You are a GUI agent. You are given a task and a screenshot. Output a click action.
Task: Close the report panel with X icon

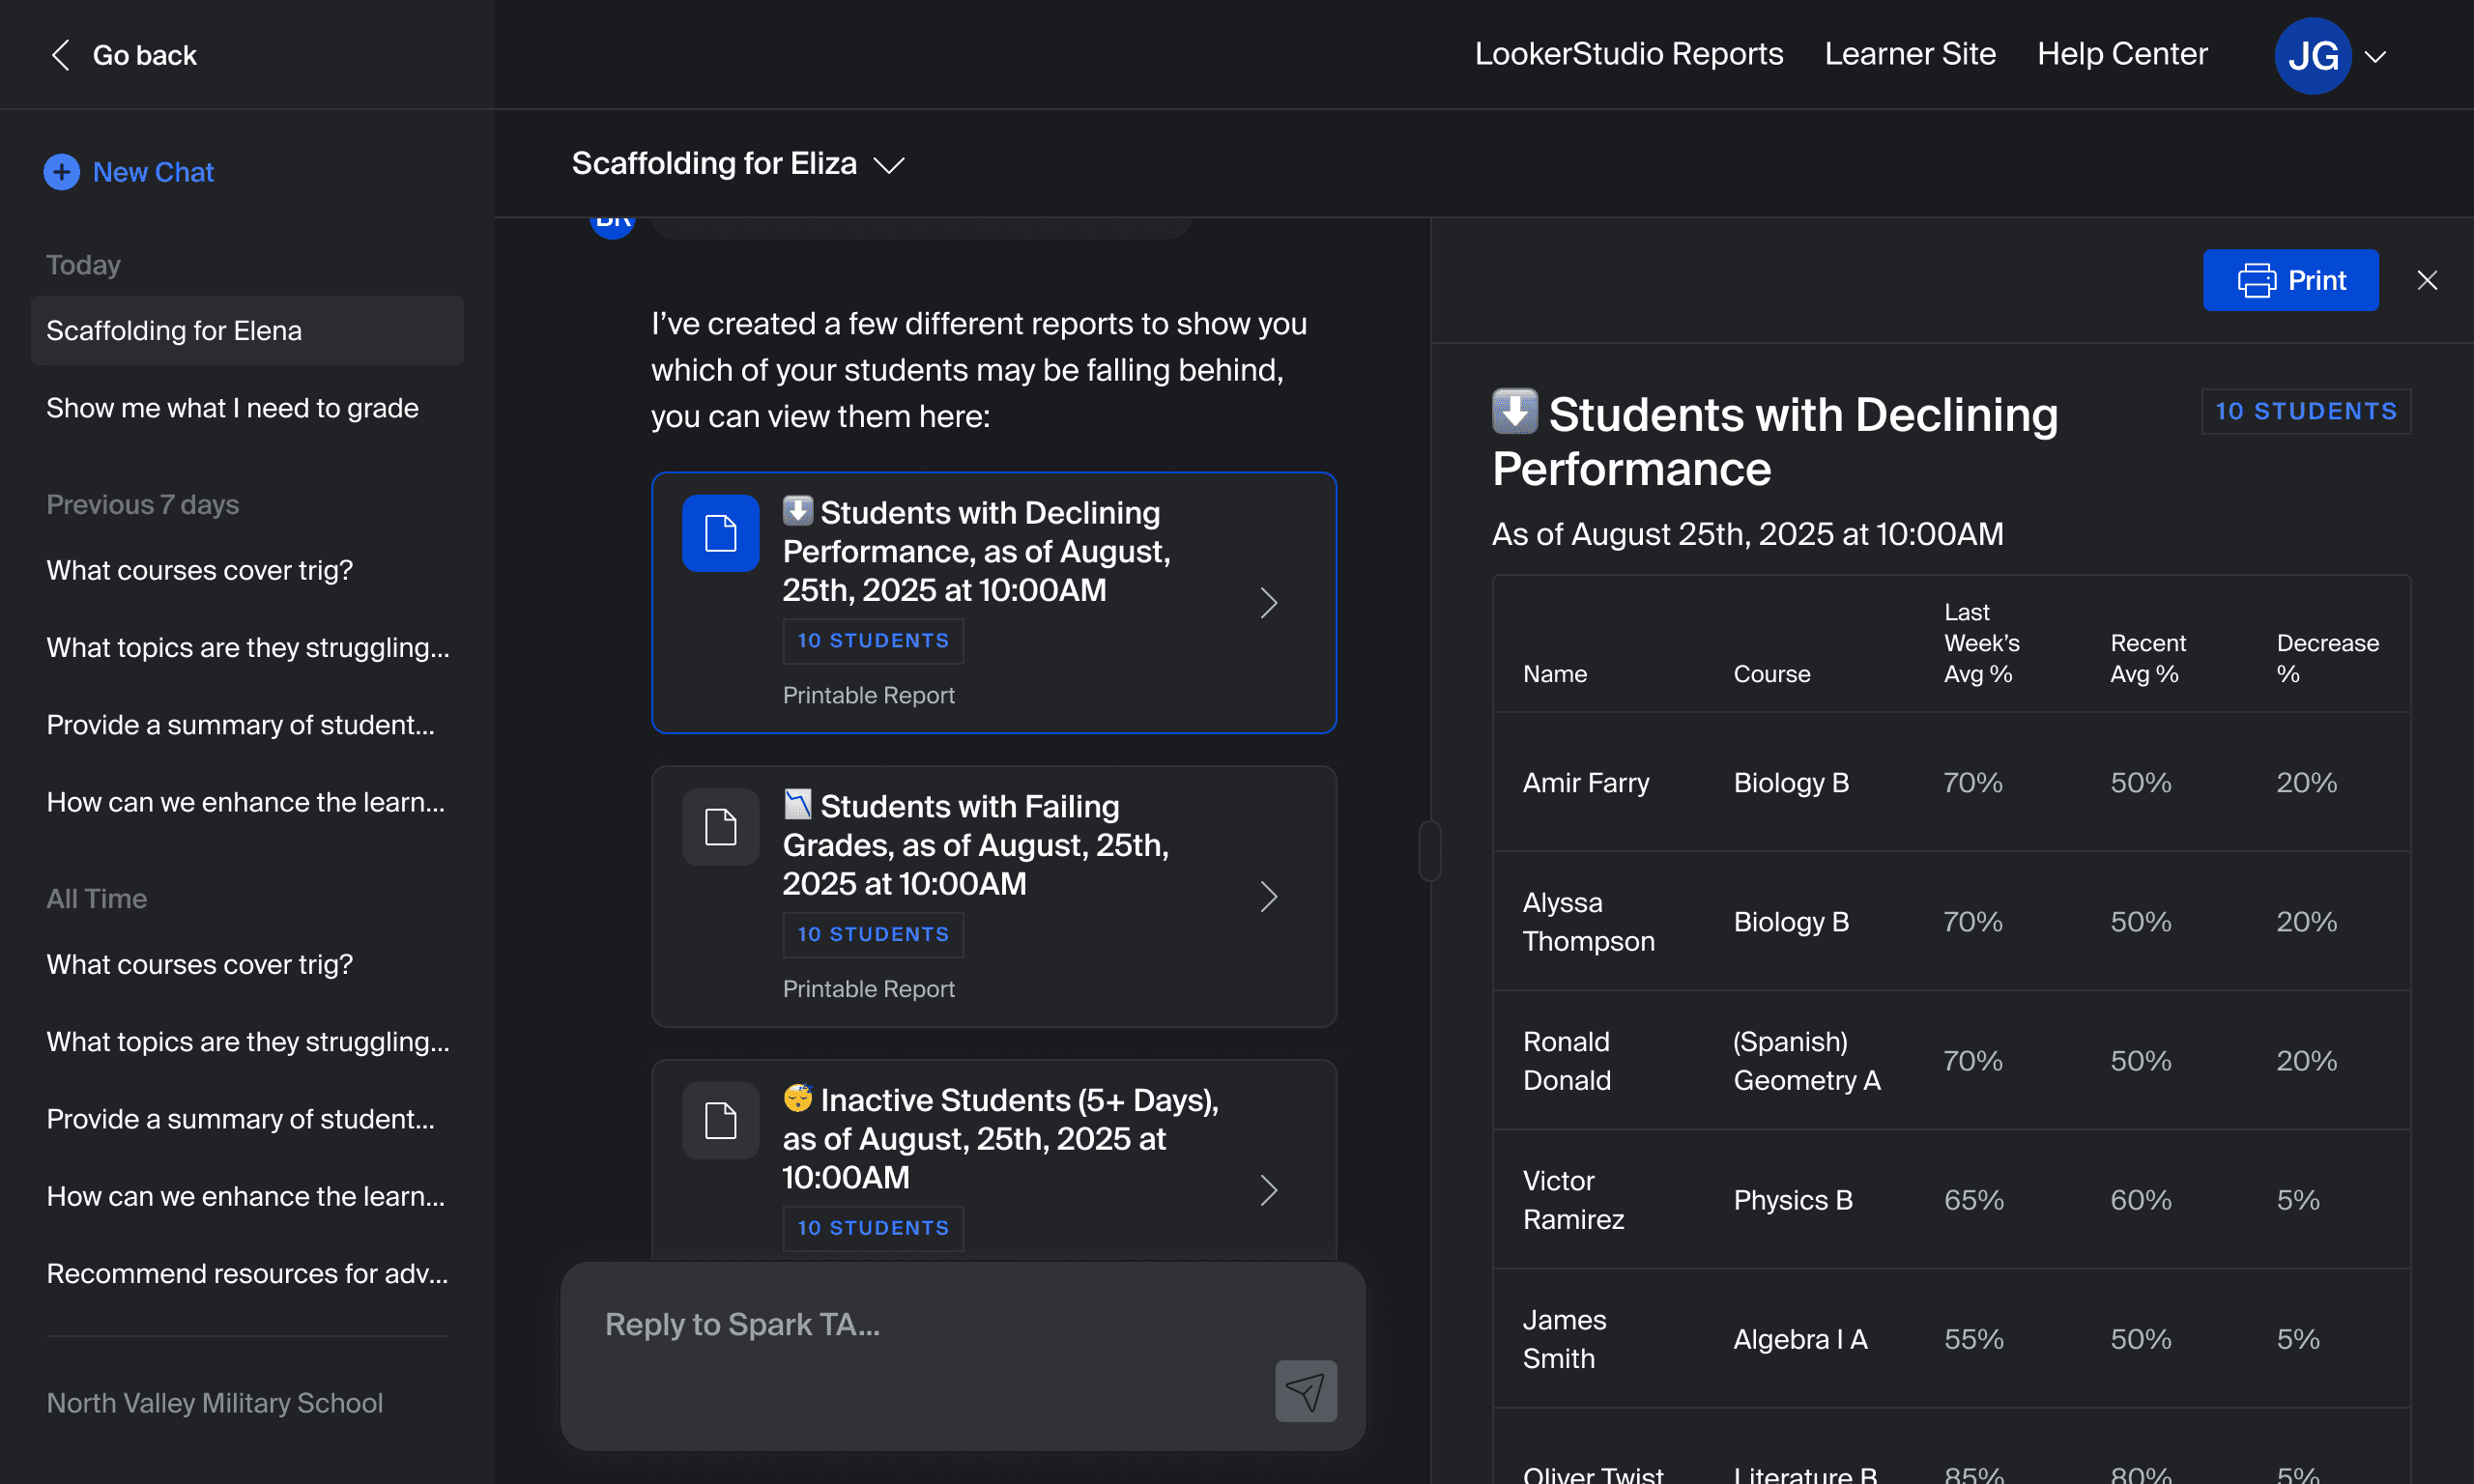[2426, 280]
